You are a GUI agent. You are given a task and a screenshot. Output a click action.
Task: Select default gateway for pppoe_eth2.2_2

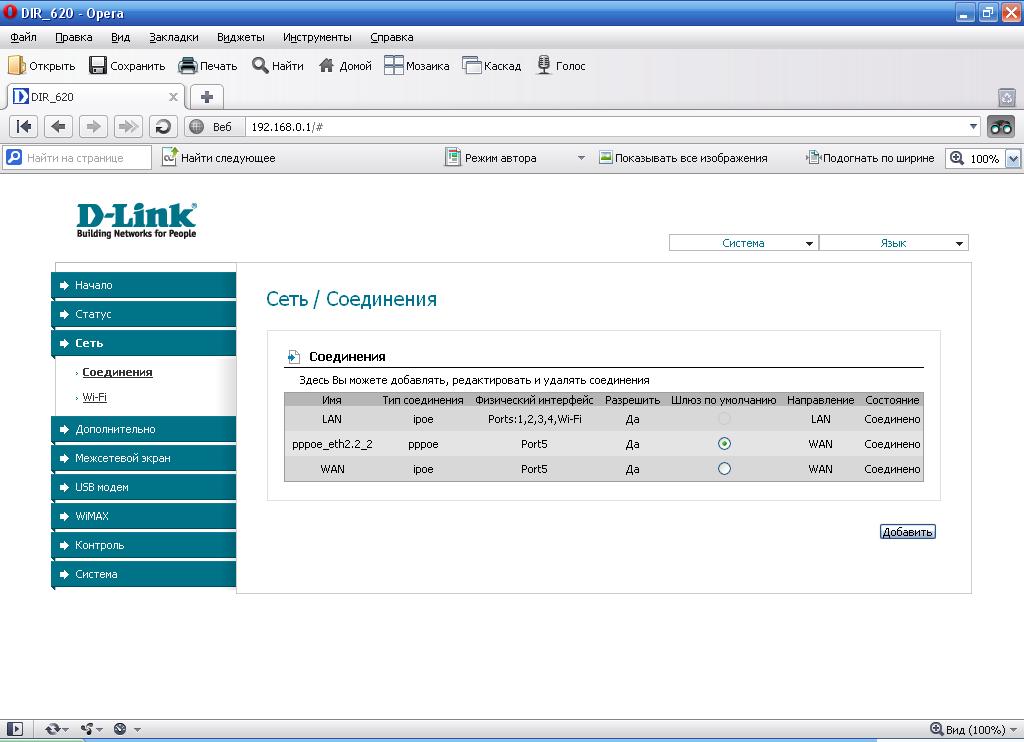pyautogui.click(x=724, y=444)
